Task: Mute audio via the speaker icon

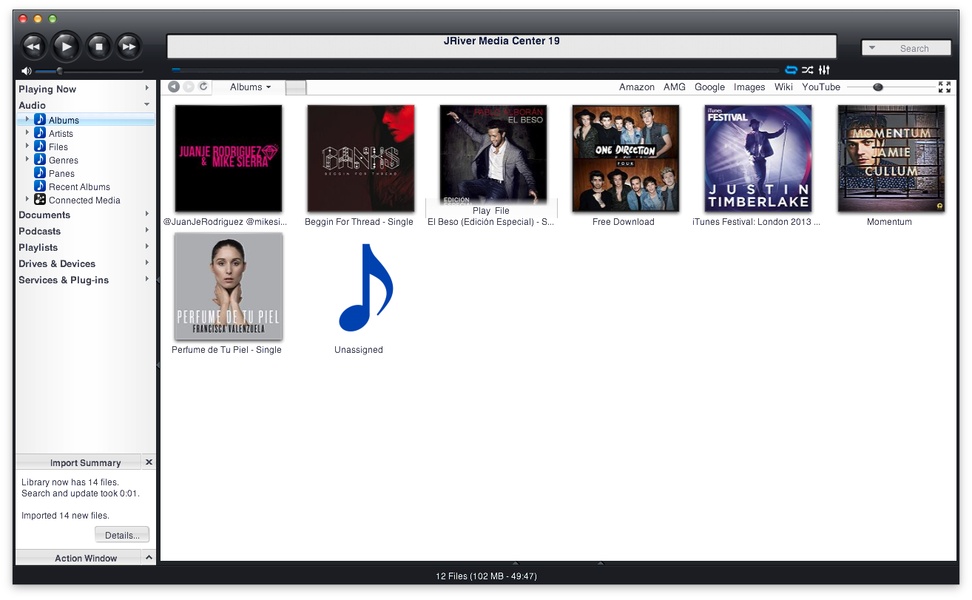Action: tap(26, 71)
